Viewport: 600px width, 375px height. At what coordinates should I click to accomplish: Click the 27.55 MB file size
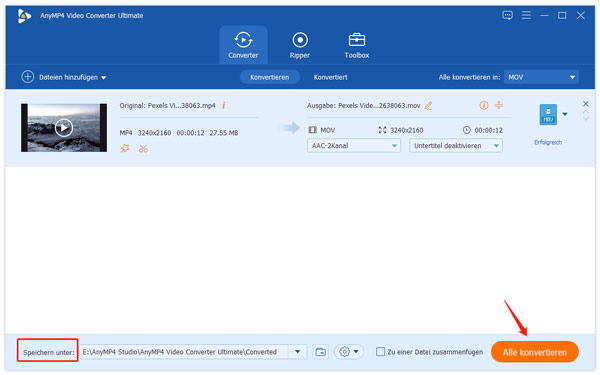pos(224,133)
